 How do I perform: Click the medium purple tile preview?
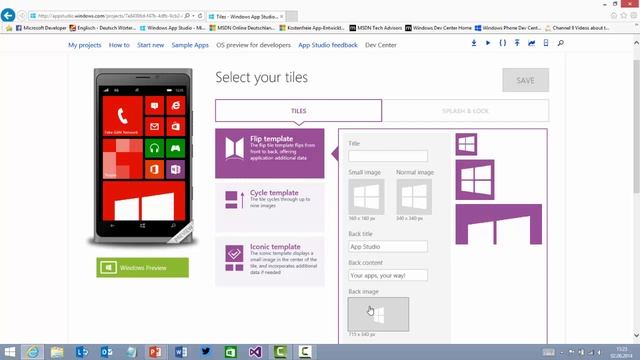pos(475,180)
